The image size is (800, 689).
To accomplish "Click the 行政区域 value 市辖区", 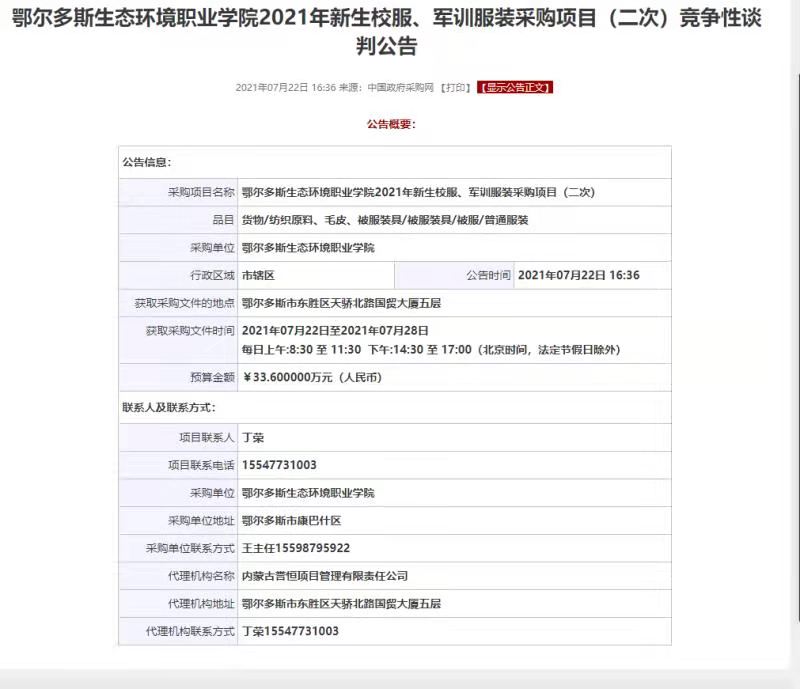I will tap(258, 275).
